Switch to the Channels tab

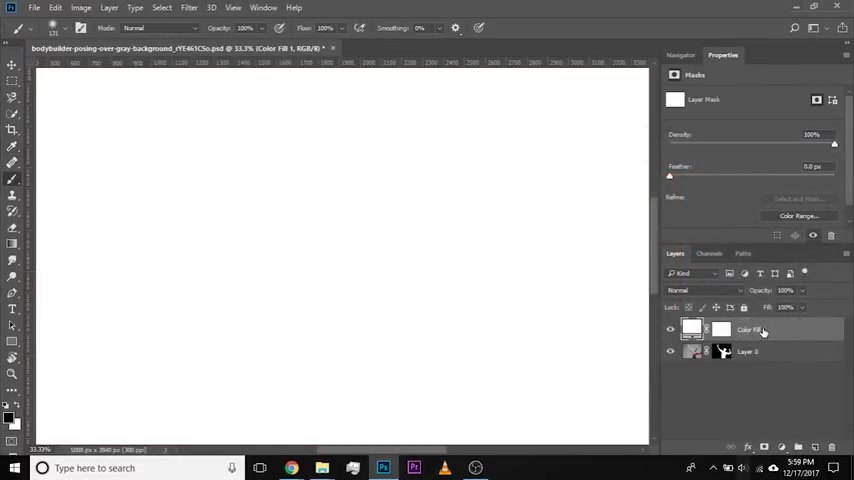[x=709, y=253]
